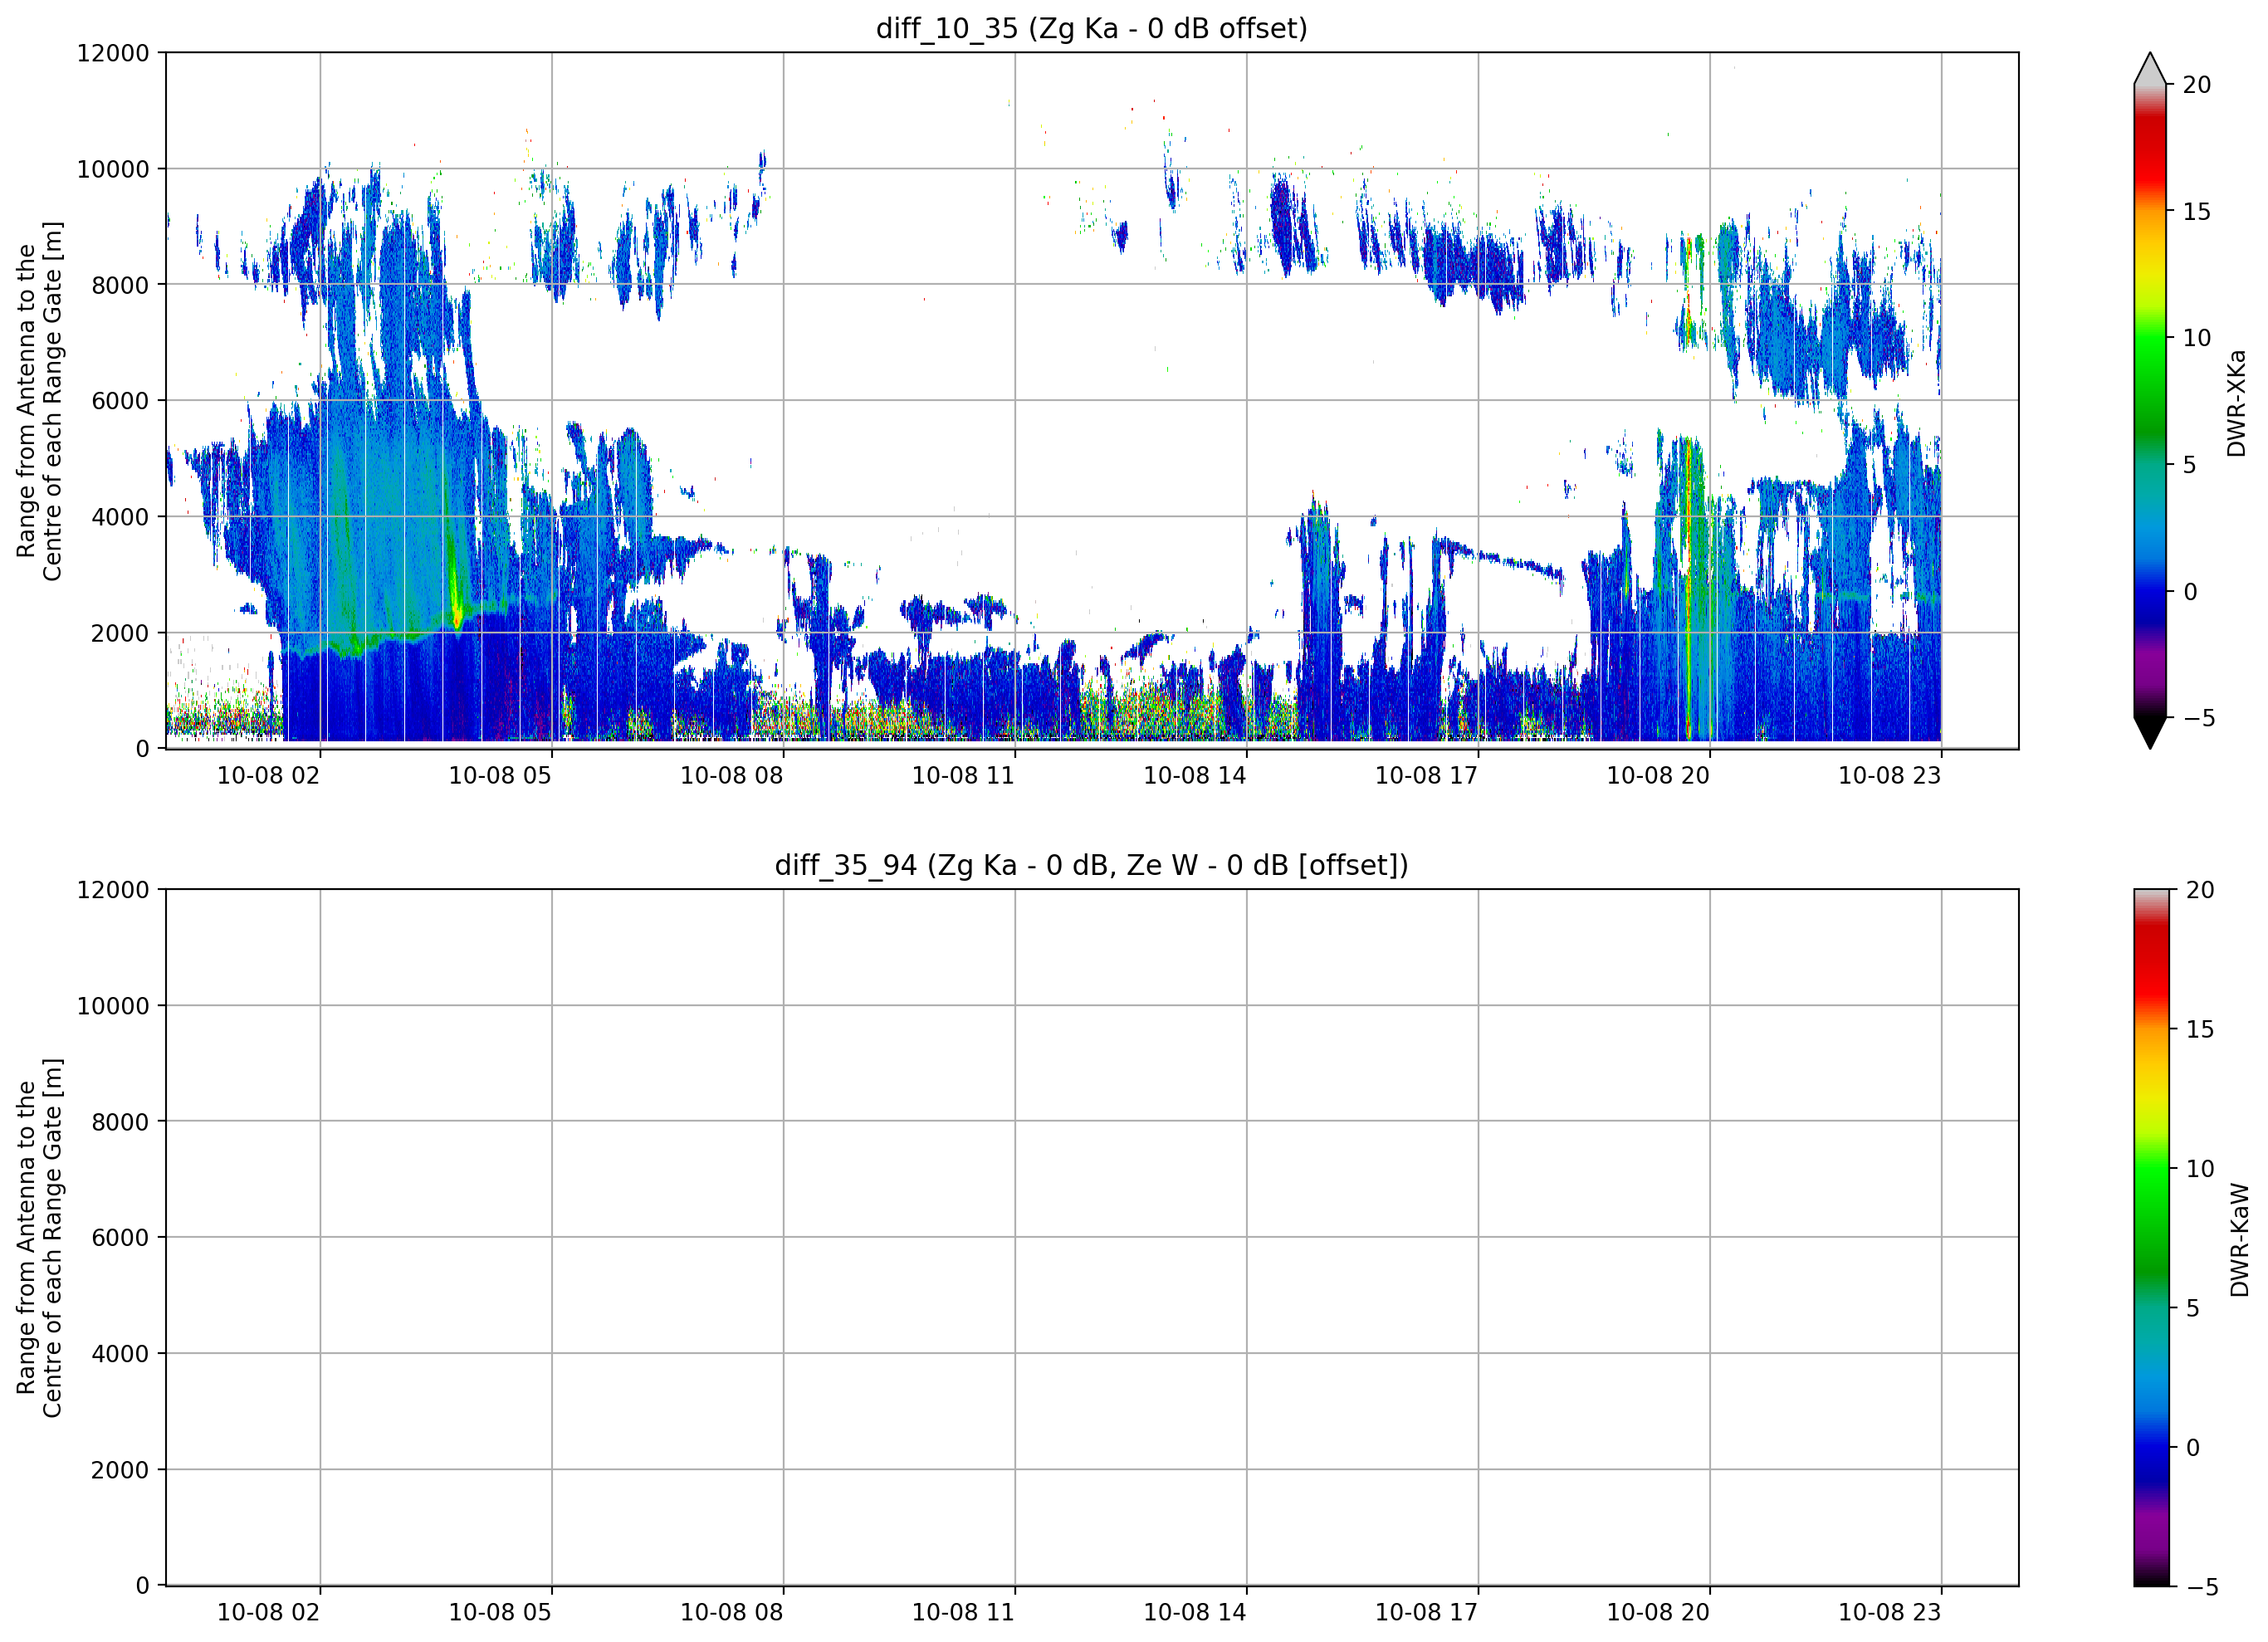
Task: Click the 20 tick on DWR-KaW colorbar
Action: [2200, 890]
